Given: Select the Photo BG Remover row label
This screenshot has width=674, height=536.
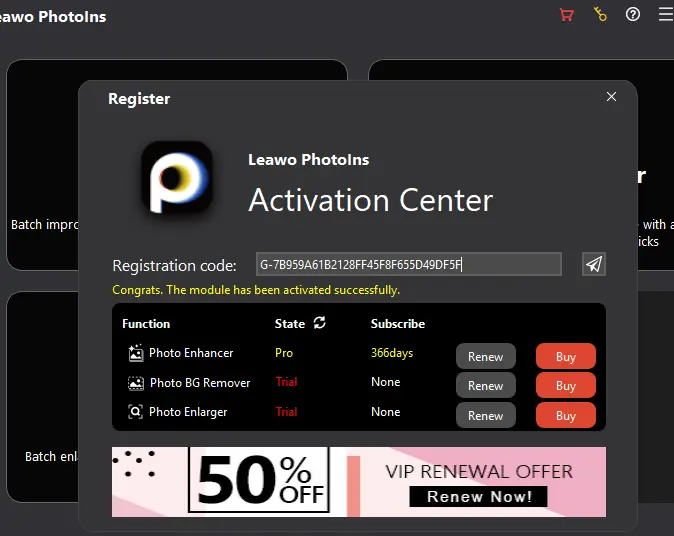Looking at the screenshot, I should pyautogui.click(x=200, y=383).
